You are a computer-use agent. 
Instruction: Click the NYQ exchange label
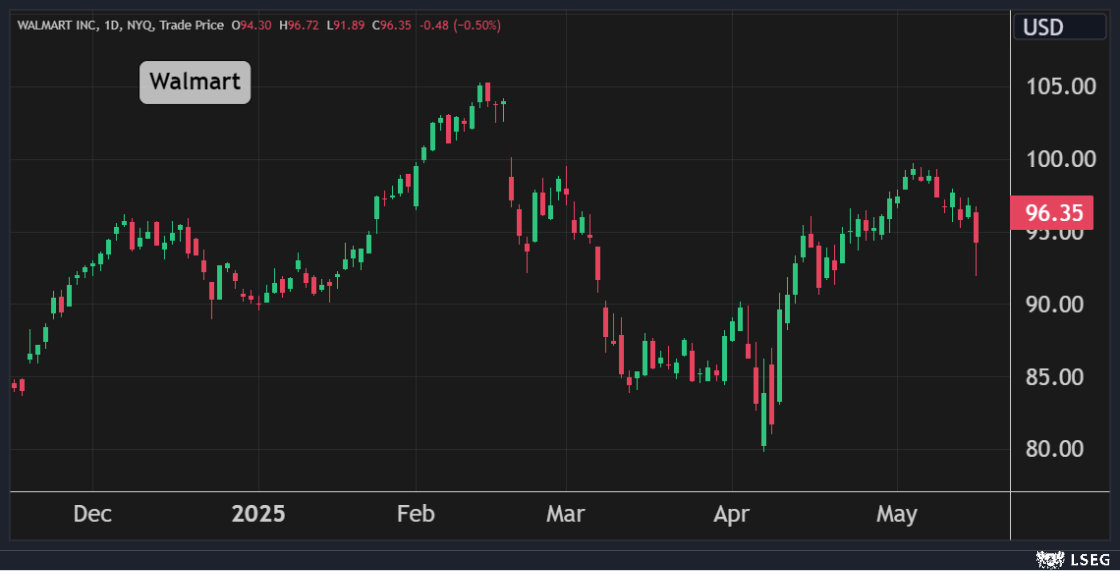click(140, 24)
